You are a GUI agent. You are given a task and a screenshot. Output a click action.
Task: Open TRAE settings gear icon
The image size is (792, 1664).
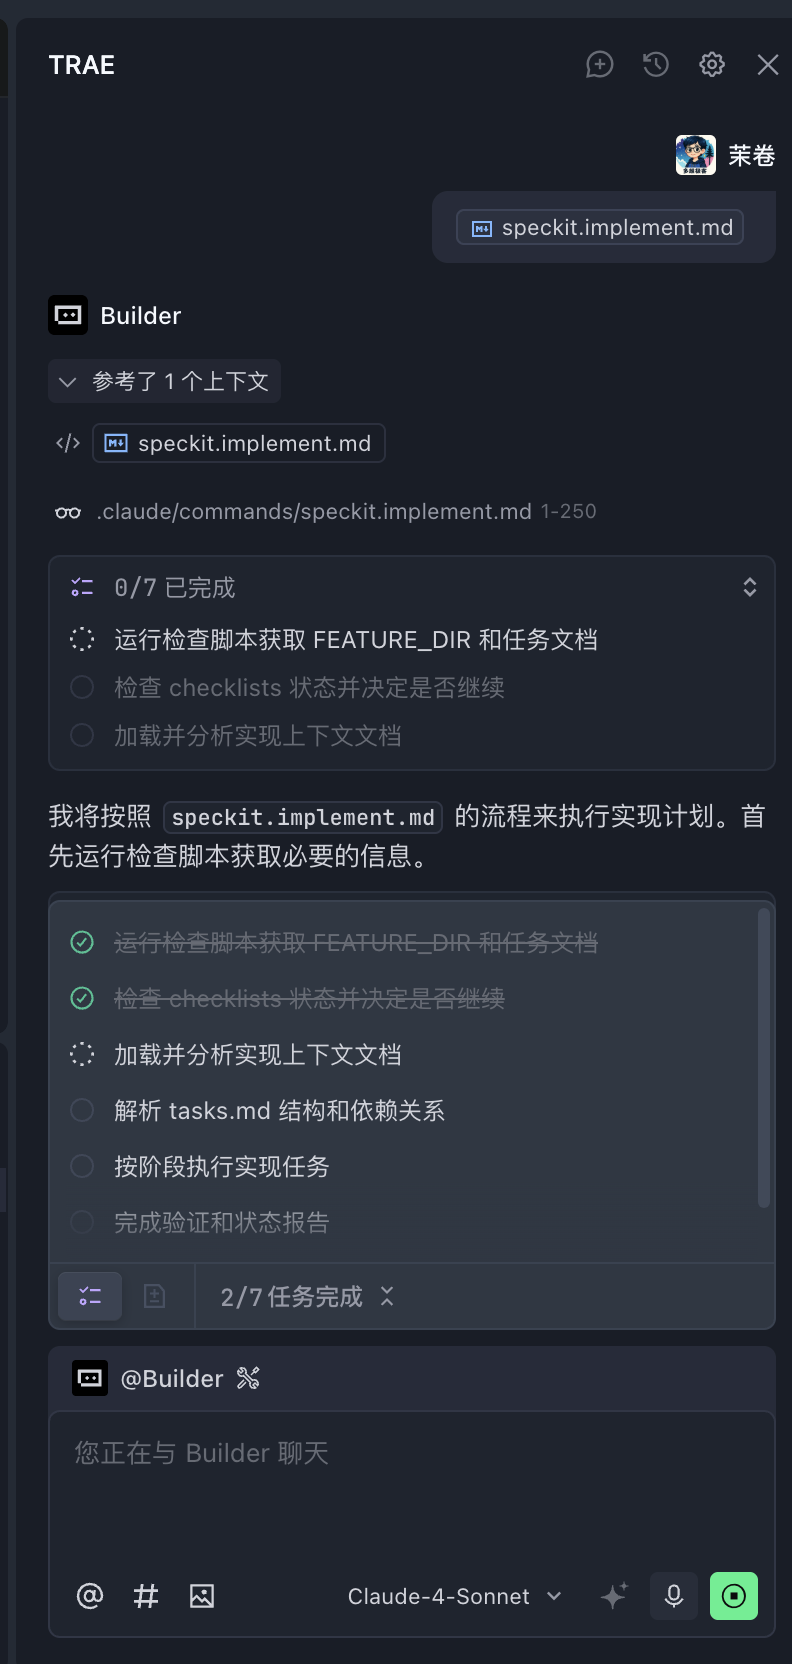click(712, 65)
